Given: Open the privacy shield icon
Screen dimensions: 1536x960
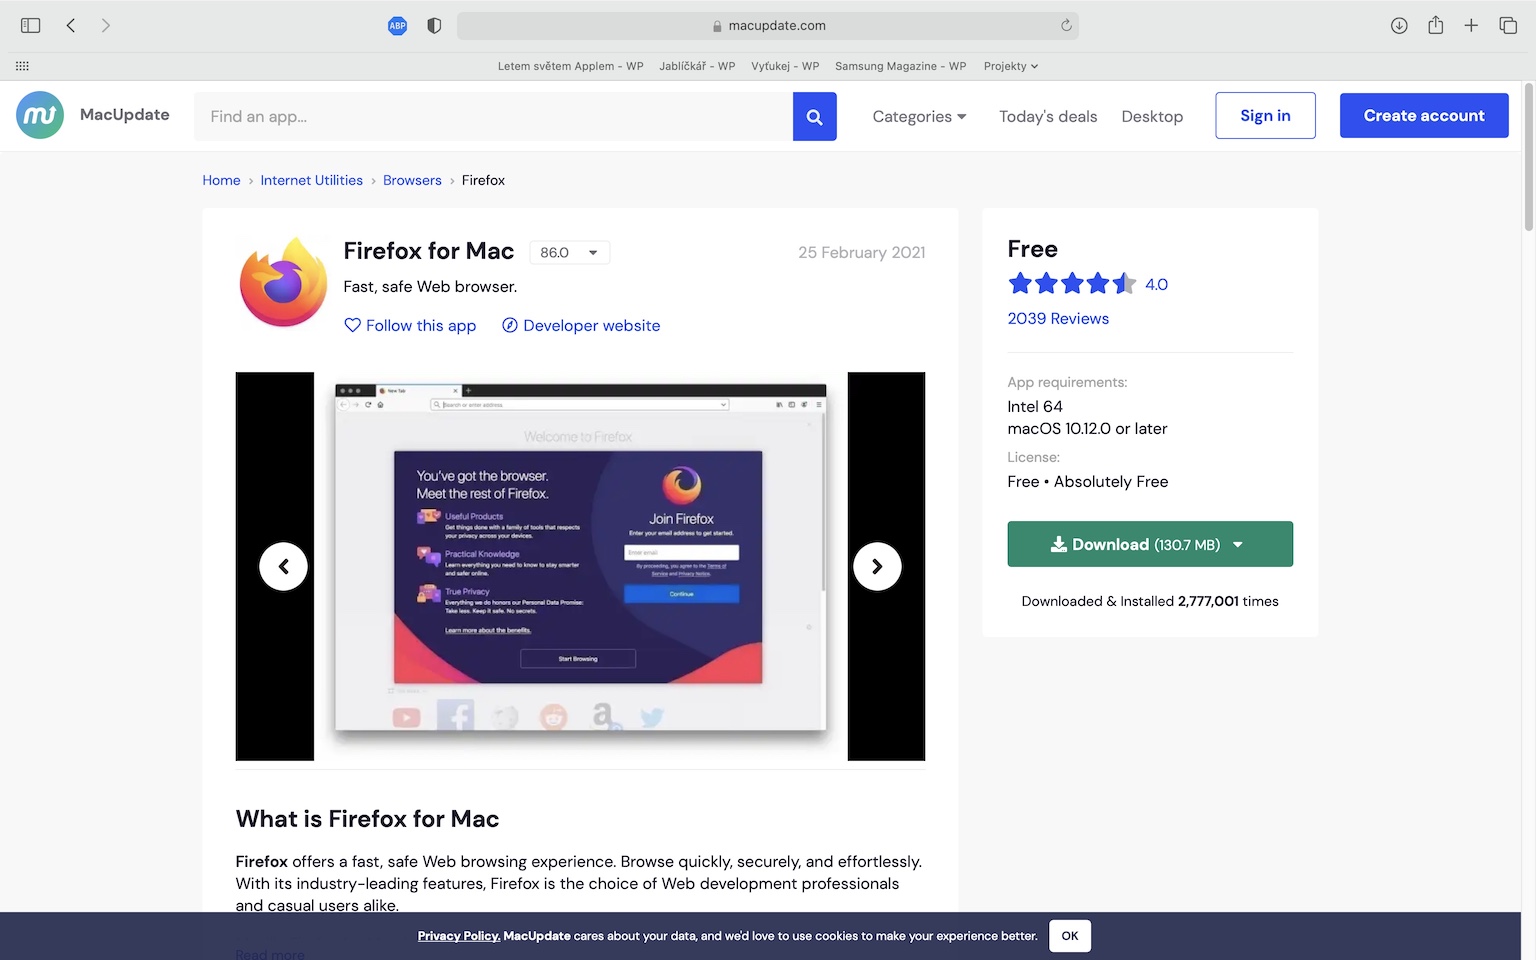Looking at the screenshot, I should (x=434, y=26).
